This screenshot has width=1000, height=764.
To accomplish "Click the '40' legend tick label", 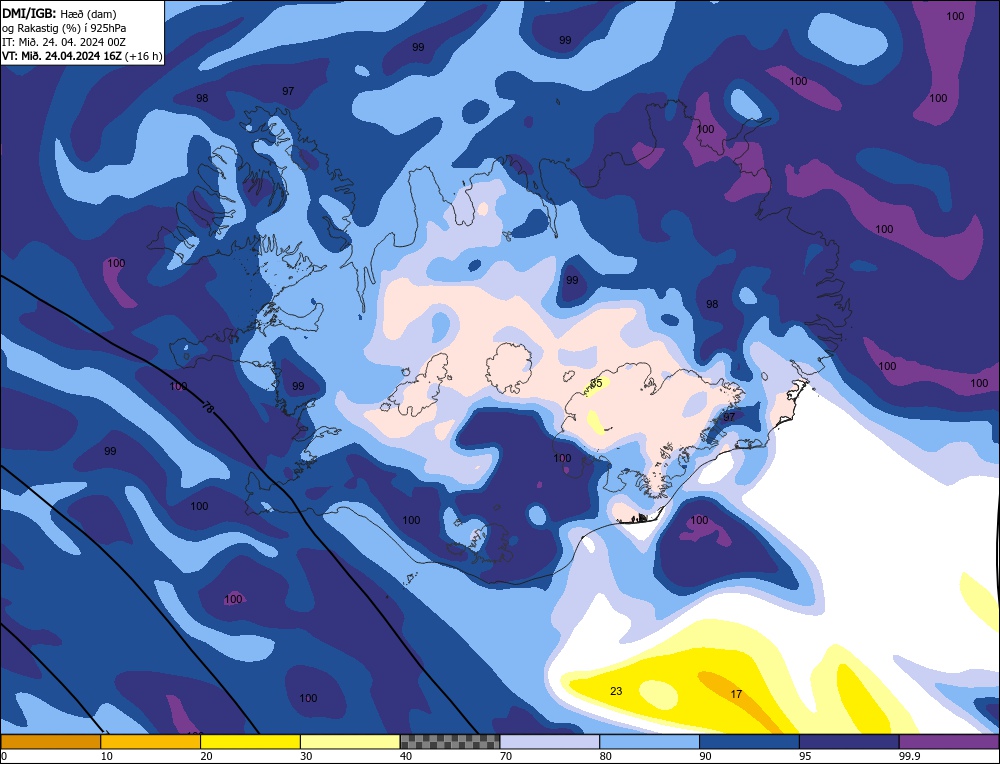I will pos(406,756).
